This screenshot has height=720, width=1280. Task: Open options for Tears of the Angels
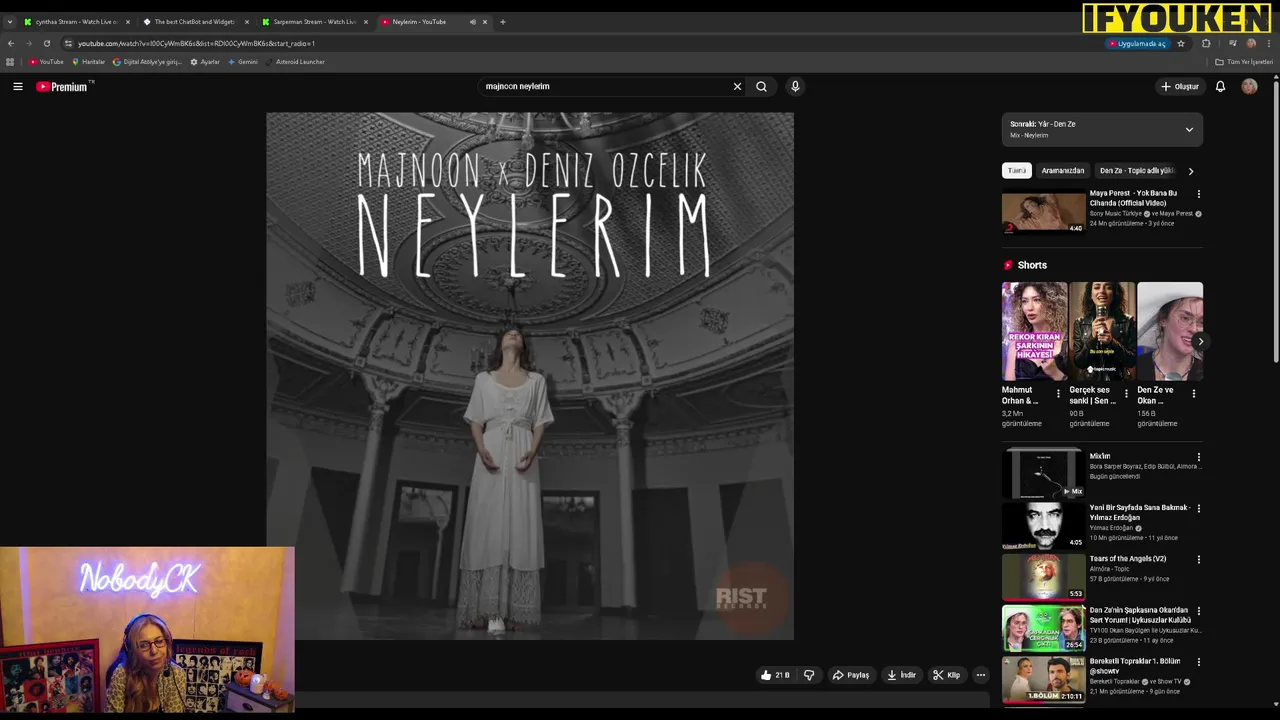tap(1198, 560)
